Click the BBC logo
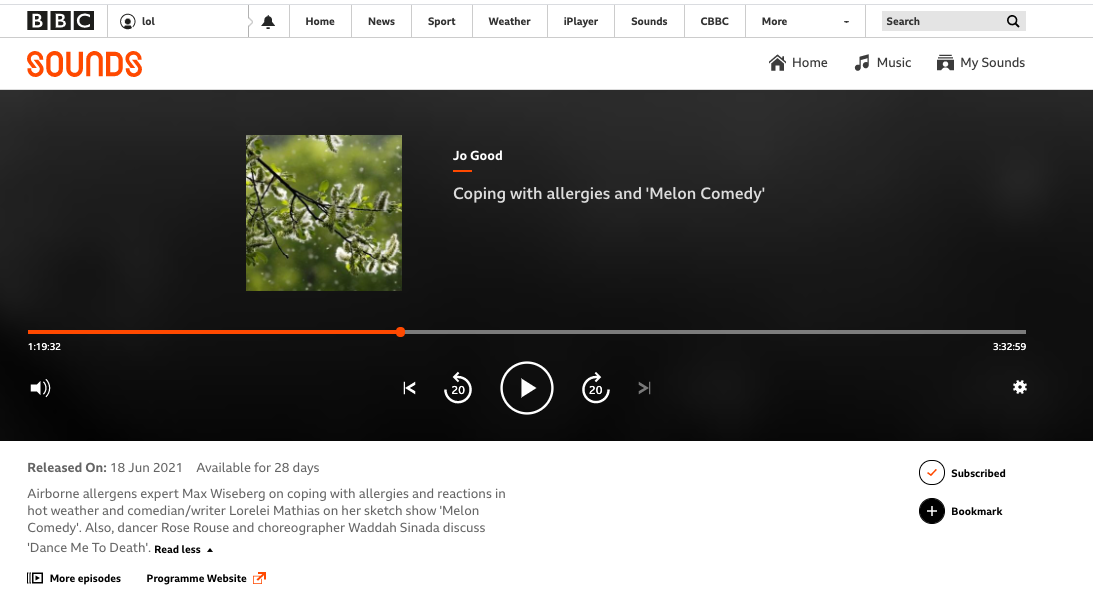The height and width of the screenshot is (612, 1093). 60,21
